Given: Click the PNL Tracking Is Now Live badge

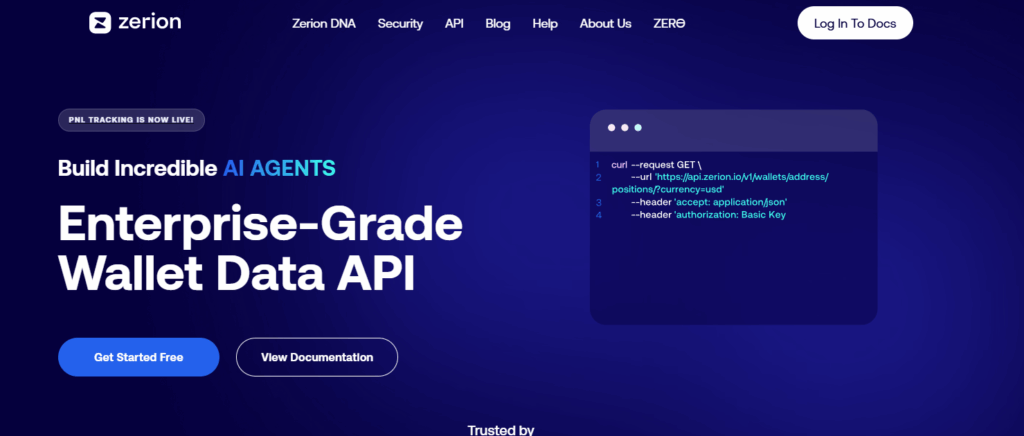Looking at the screenshot, I should click(131, 120).
